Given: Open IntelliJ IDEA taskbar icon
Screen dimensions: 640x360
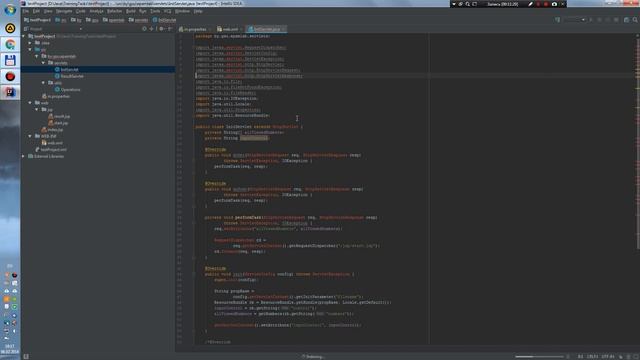Looking at the screenshot, I should coord(10,92).
